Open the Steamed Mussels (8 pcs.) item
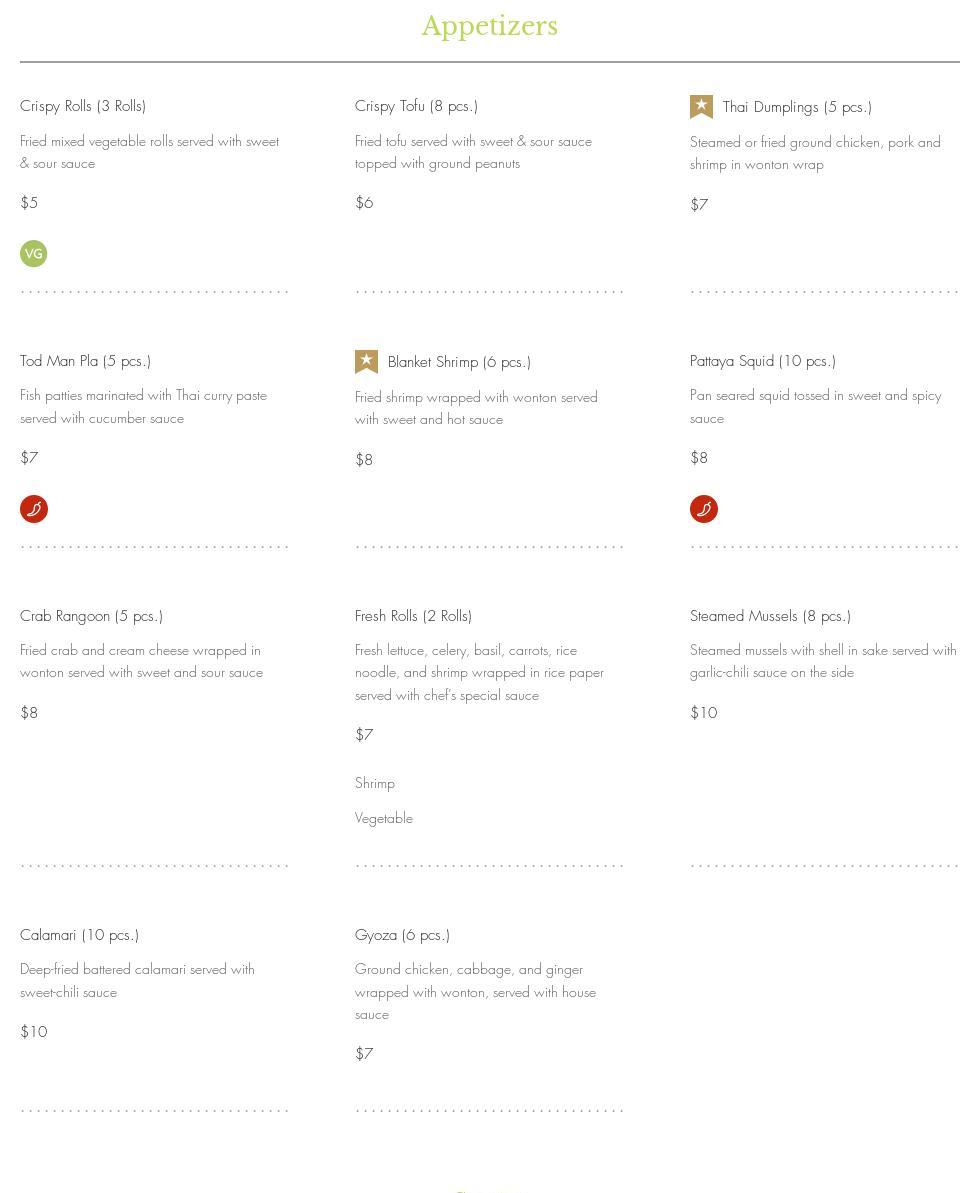This screenshot has height=1193, width=965. [x=770, y=616]
